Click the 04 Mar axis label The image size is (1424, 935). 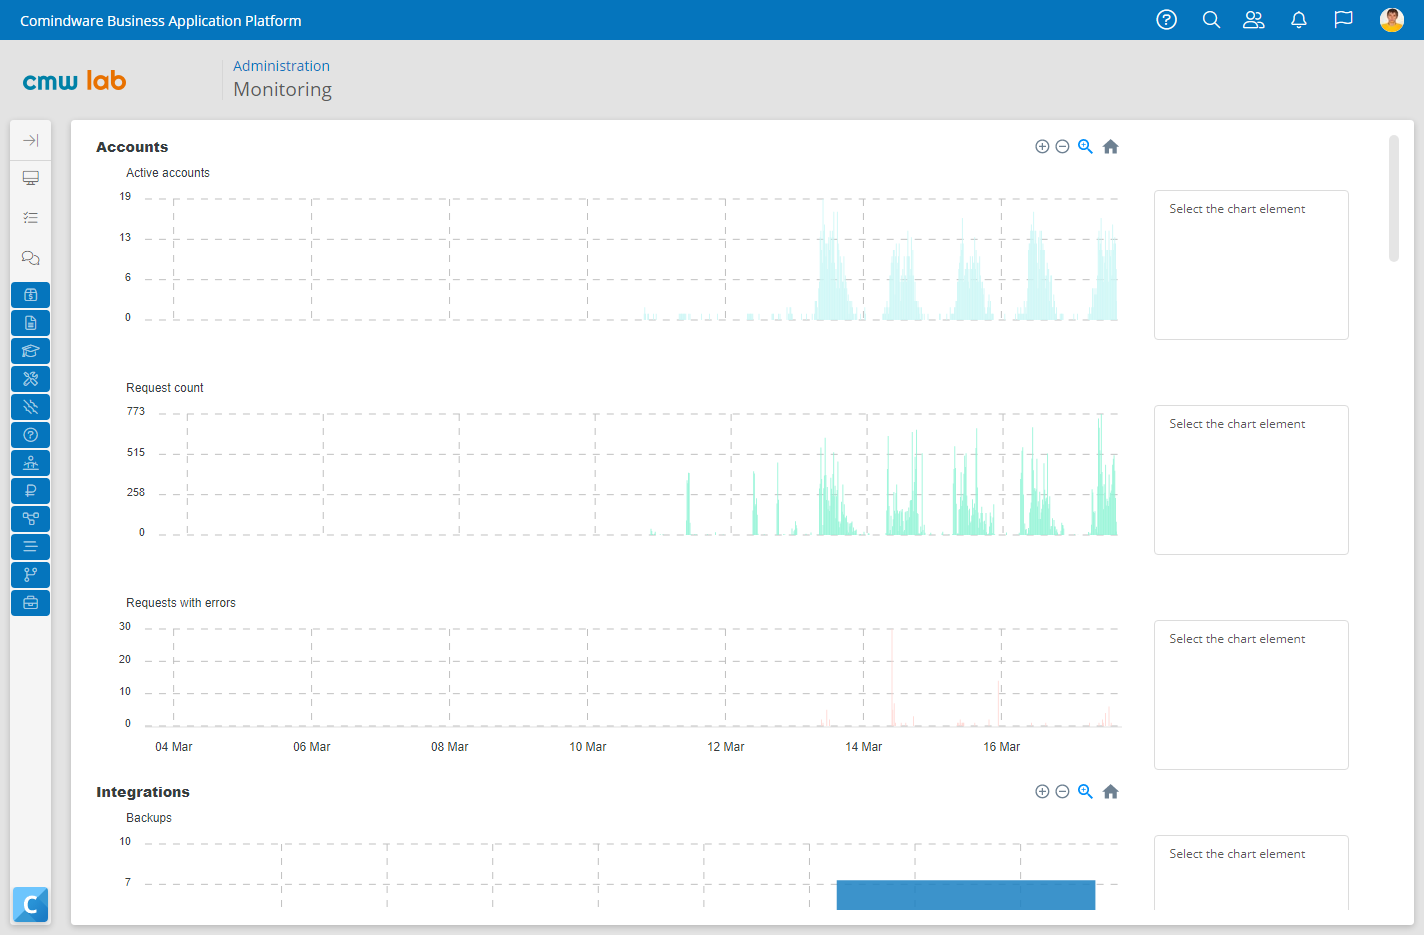click(174, 747)
